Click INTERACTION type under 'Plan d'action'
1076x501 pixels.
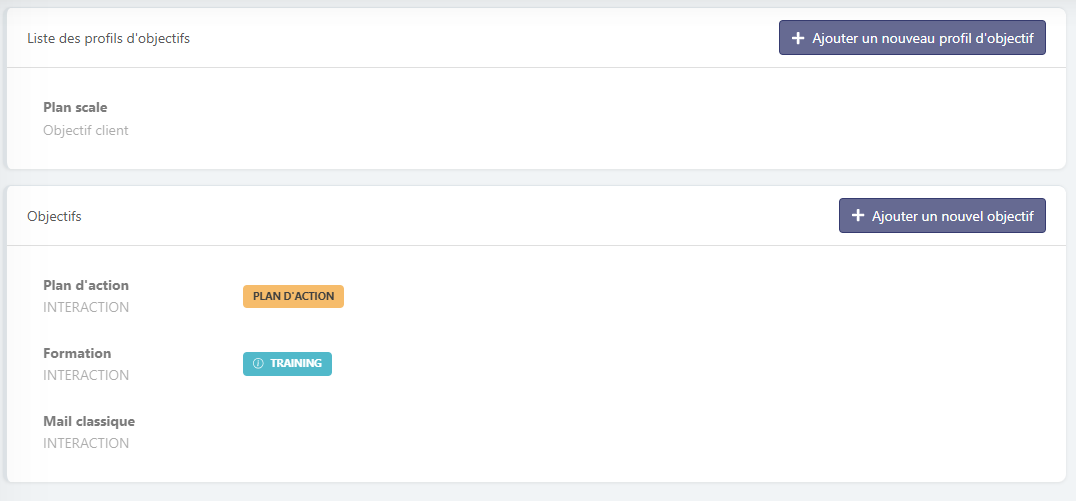pos(86,308)
